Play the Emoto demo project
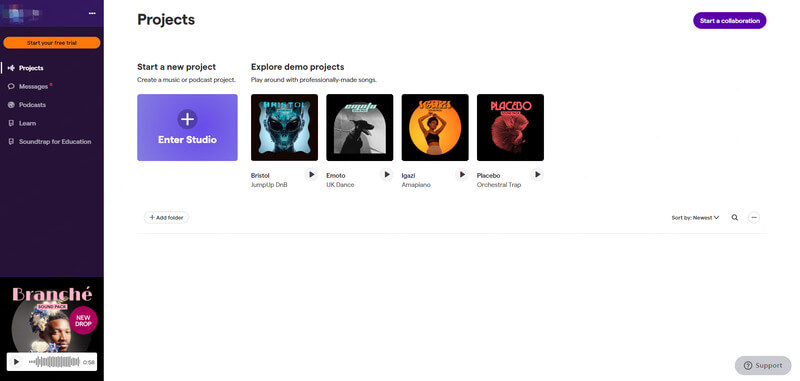The width and height of the screenshot is (800, 381). pos(387,175)
